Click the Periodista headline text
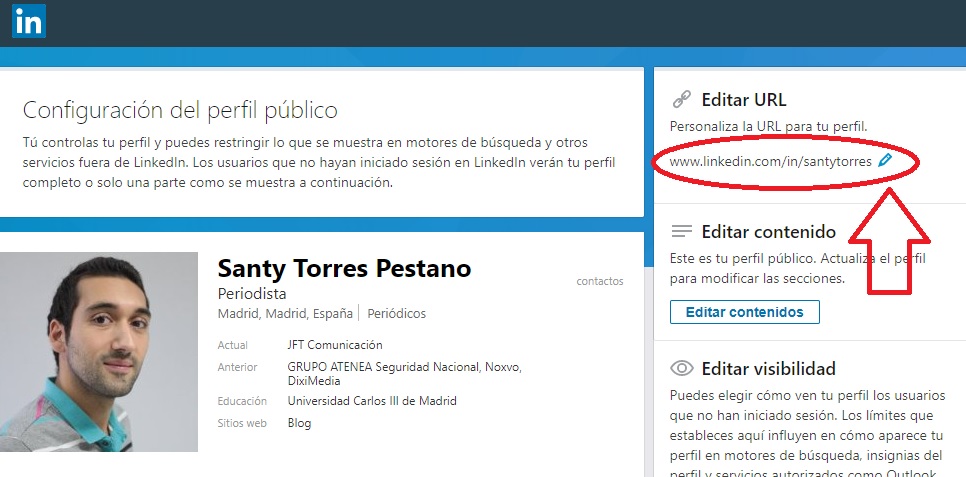The image size is (966, 477). pos(252,294)
